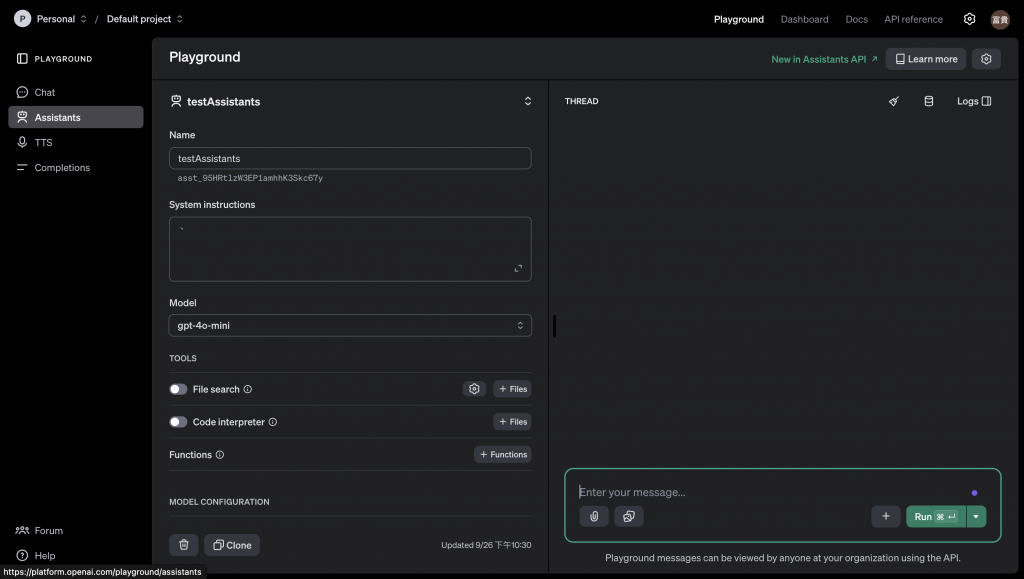Open thread storage database icon
Viewport: 1024px width, 579px height.
(x=928, y=101)
